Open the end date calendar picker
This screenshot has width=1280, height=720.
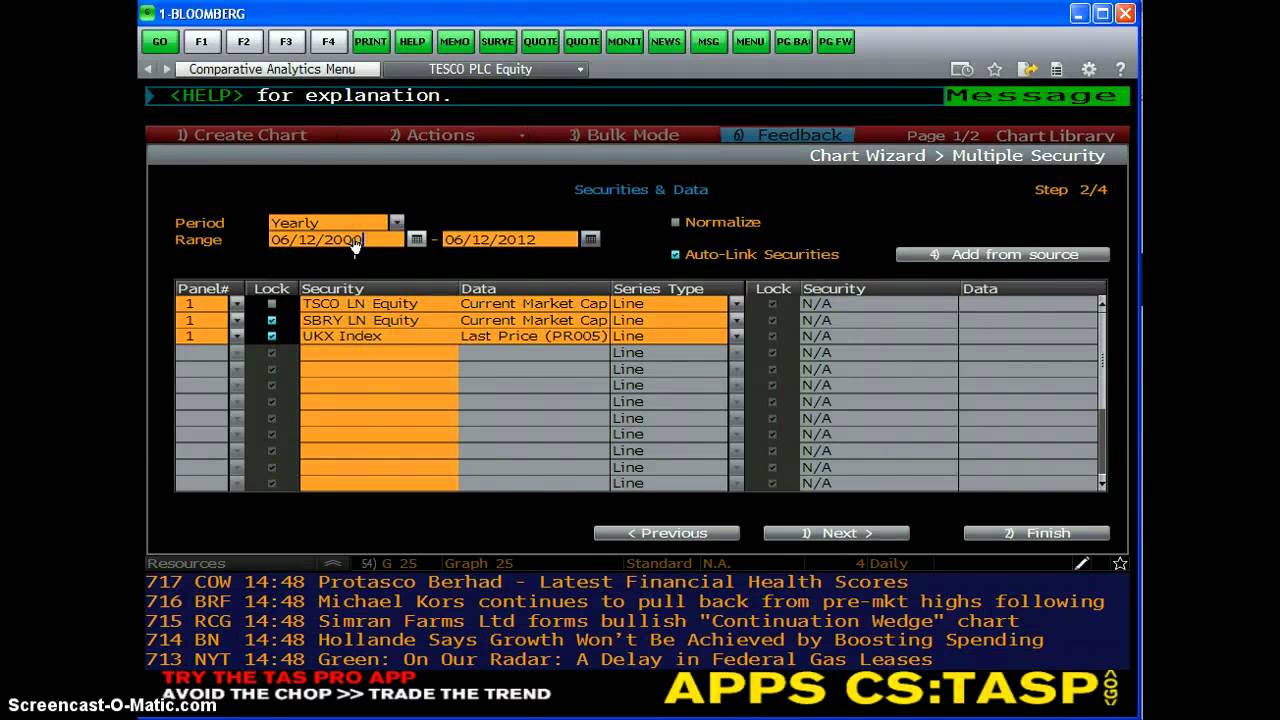pyautogui.click(x=591, y=239)
